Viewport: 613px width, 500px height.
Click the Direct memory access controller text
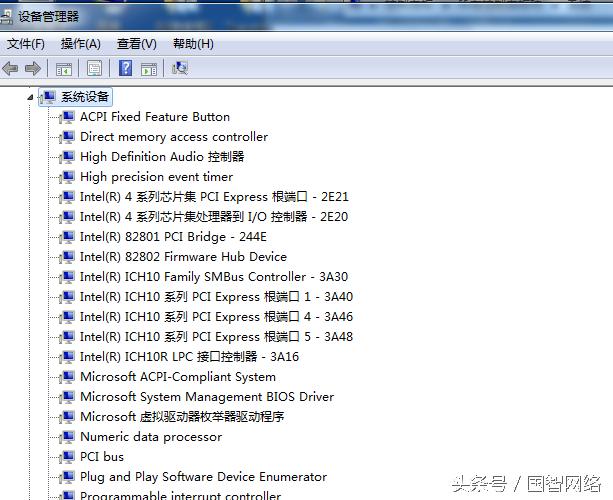[174, 137]
